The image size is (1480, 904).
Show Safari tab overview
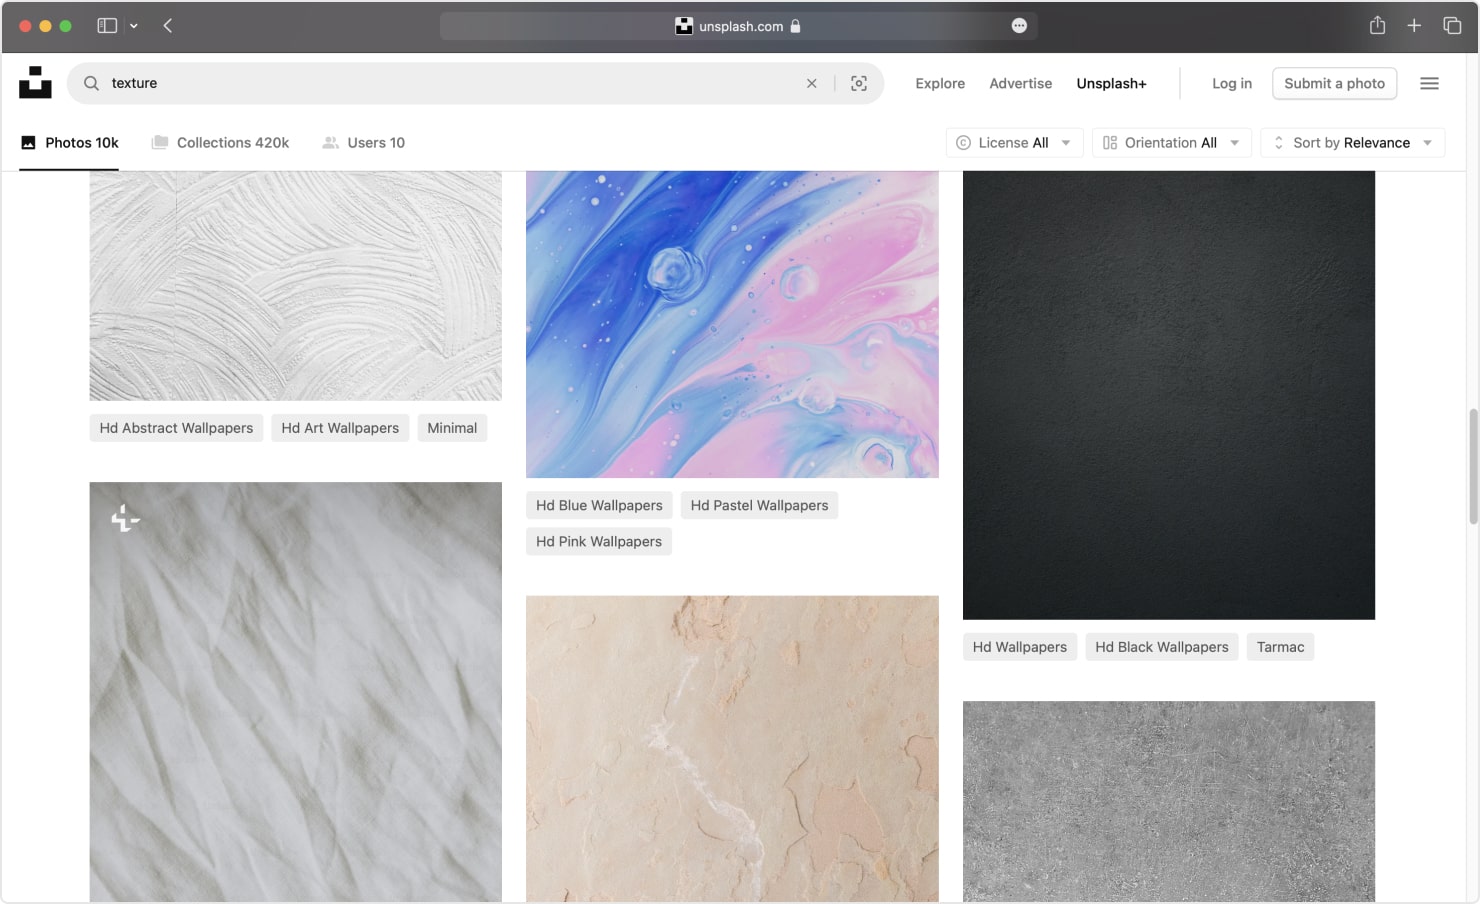1452,26
